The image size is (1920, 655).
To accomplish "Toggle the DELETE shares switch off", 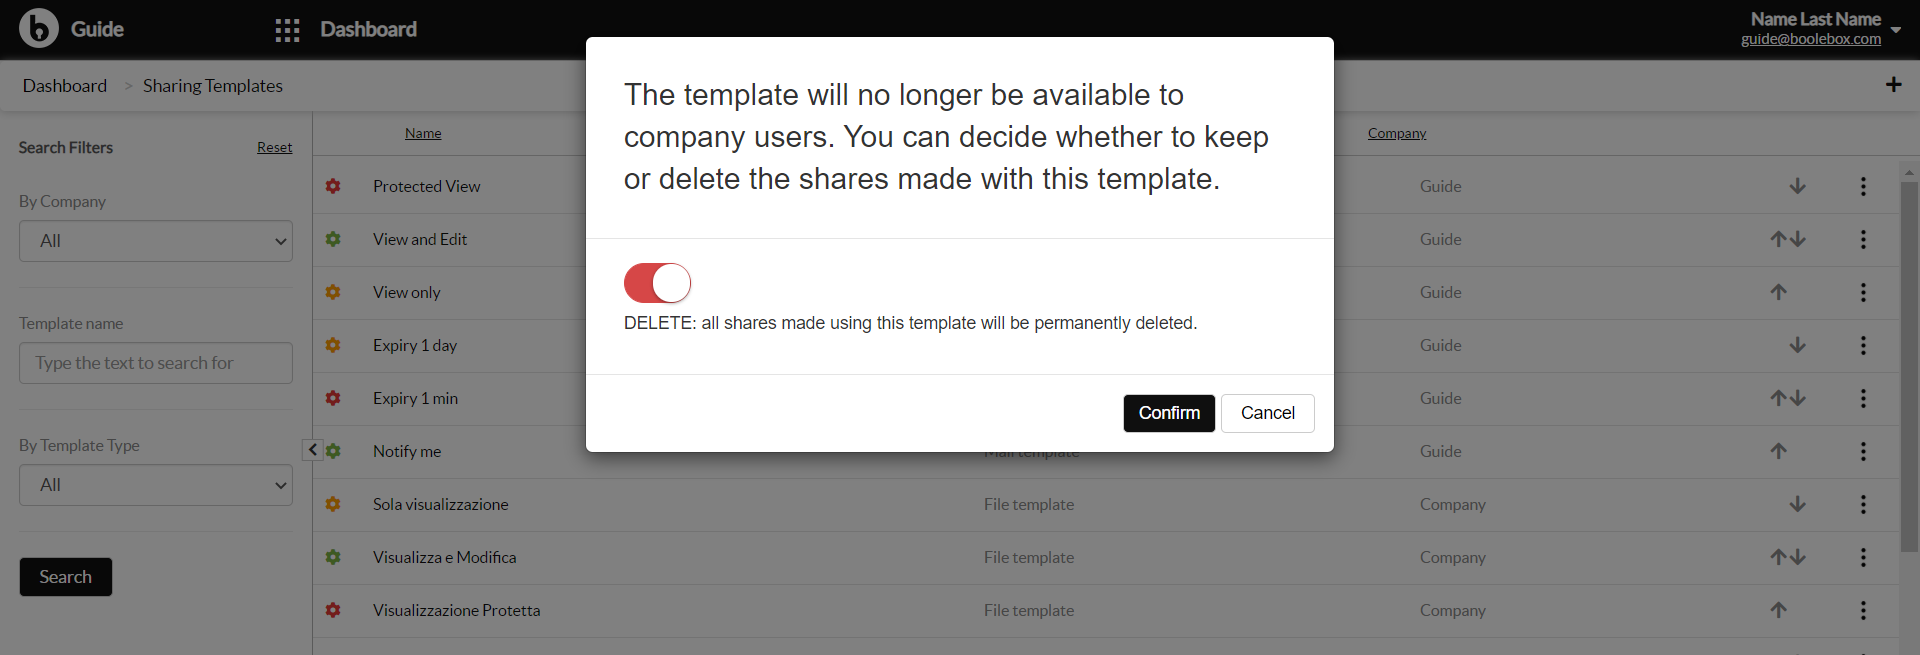I will tap(657, 283).
